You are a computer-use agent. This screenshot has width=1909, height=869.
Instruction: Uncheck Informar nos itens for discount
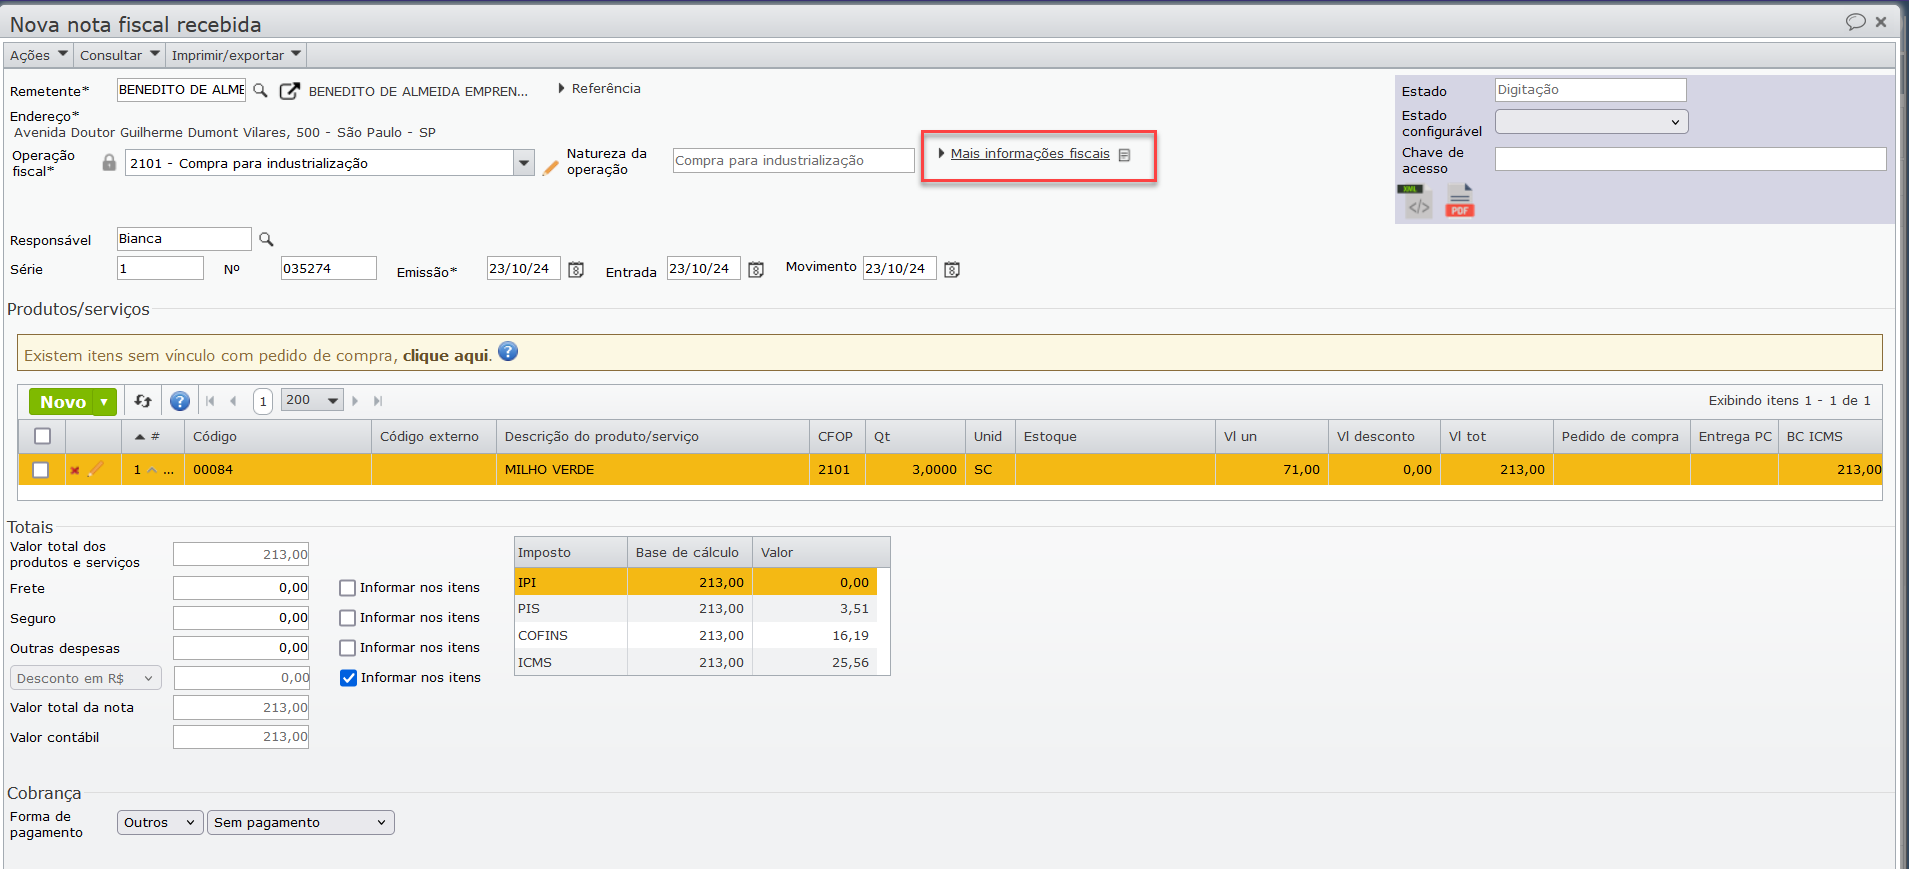coord(348,678)
